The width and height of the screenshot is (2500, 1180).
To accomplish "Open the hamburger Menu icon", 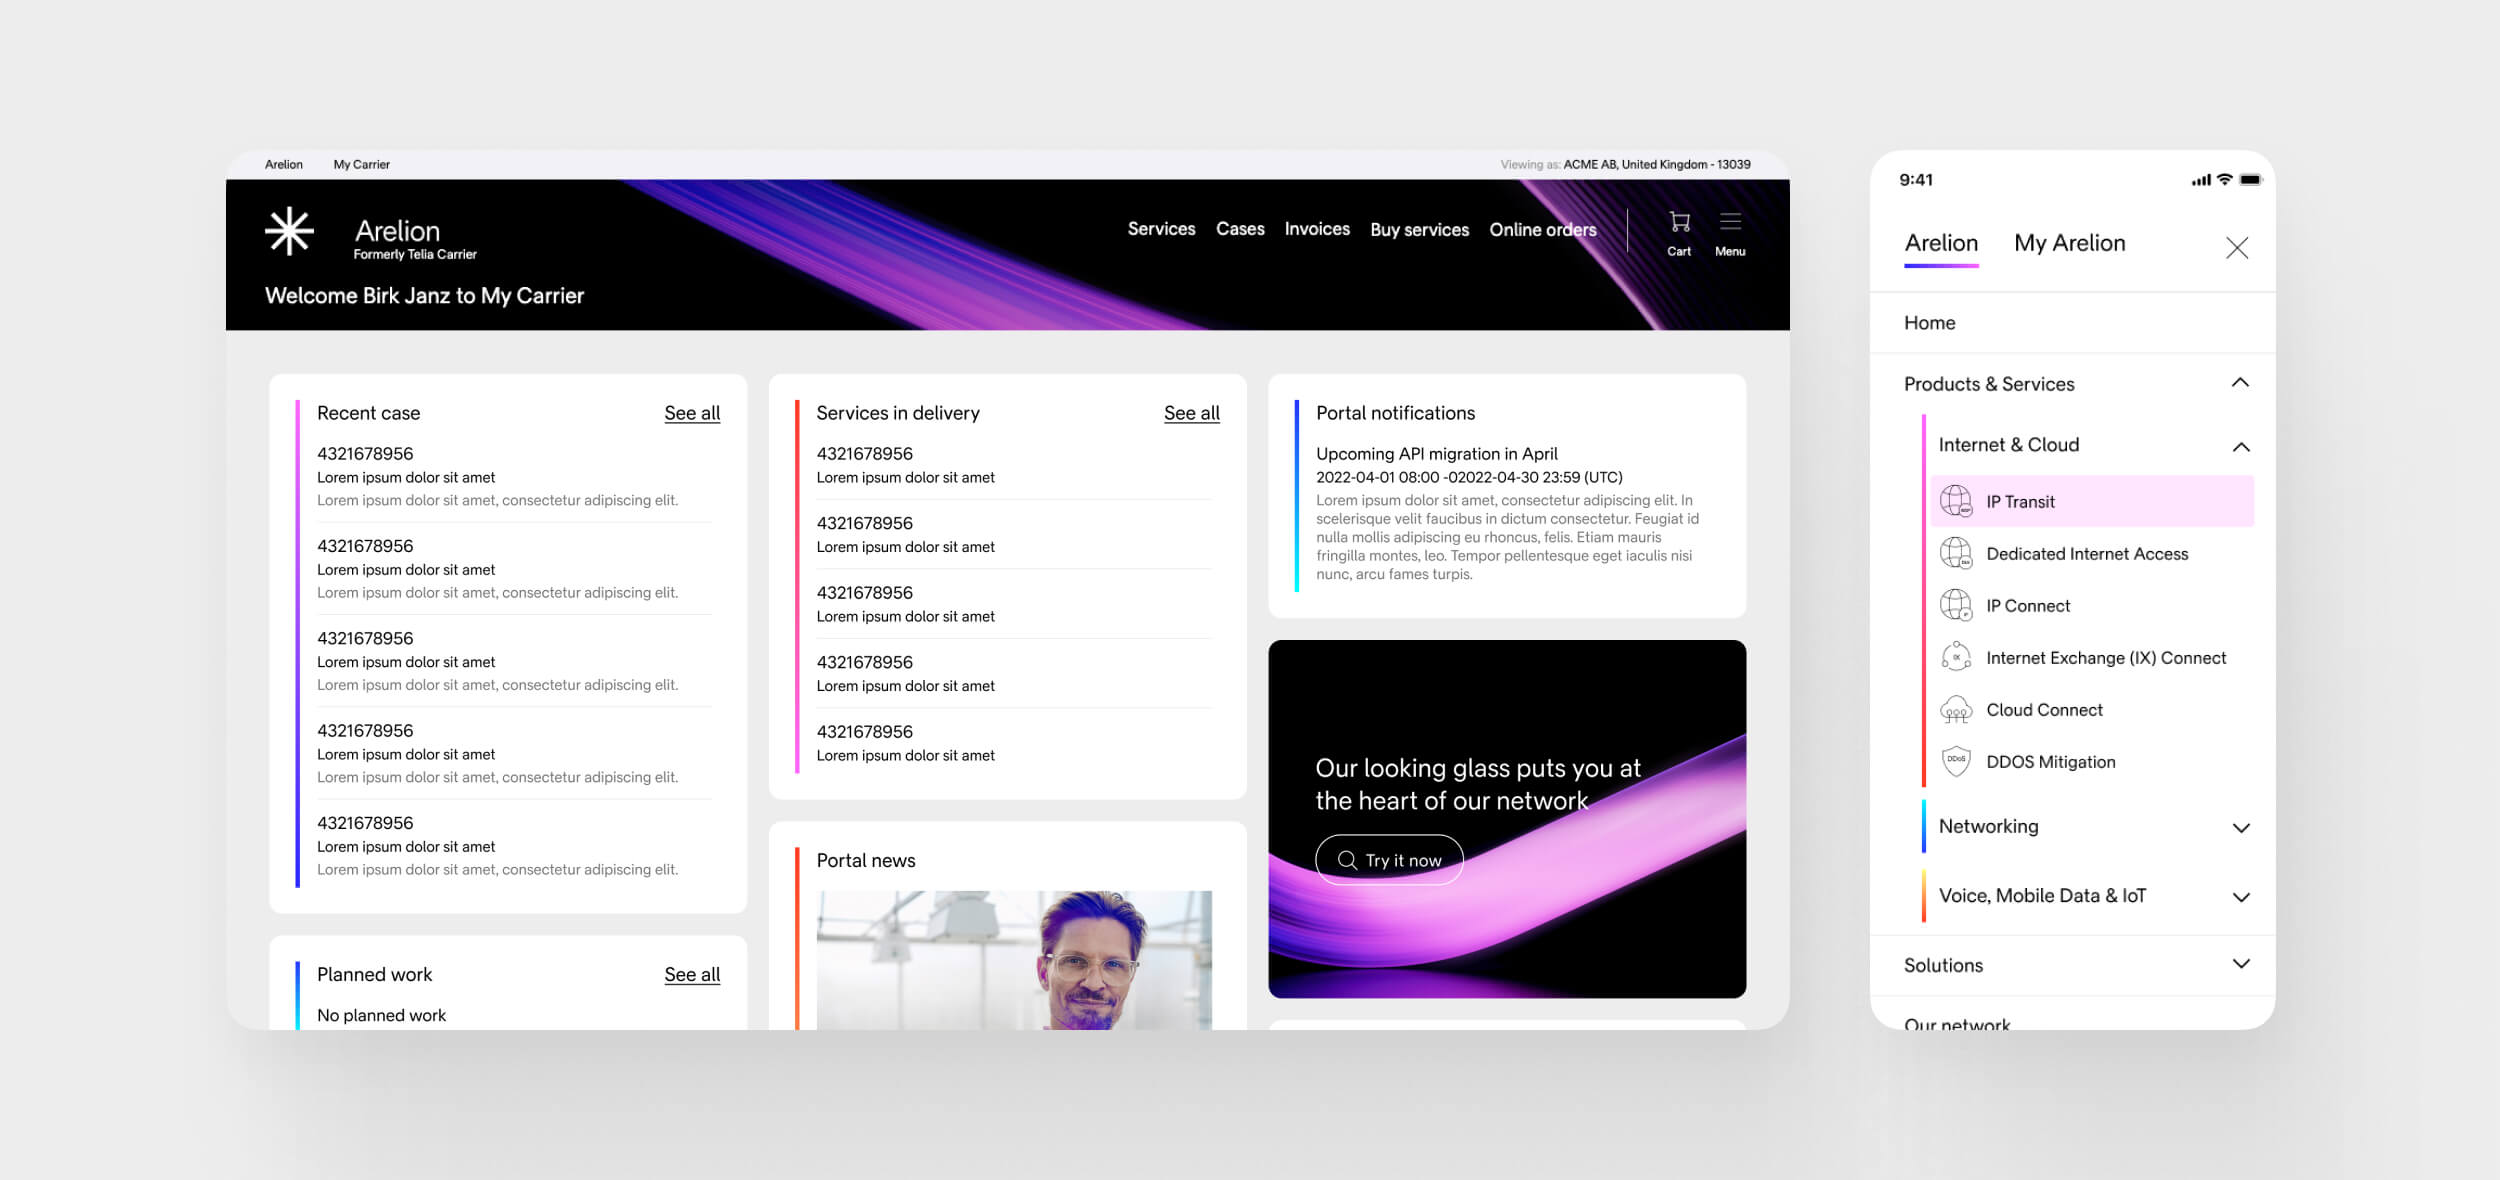I will click(1730, 222).
